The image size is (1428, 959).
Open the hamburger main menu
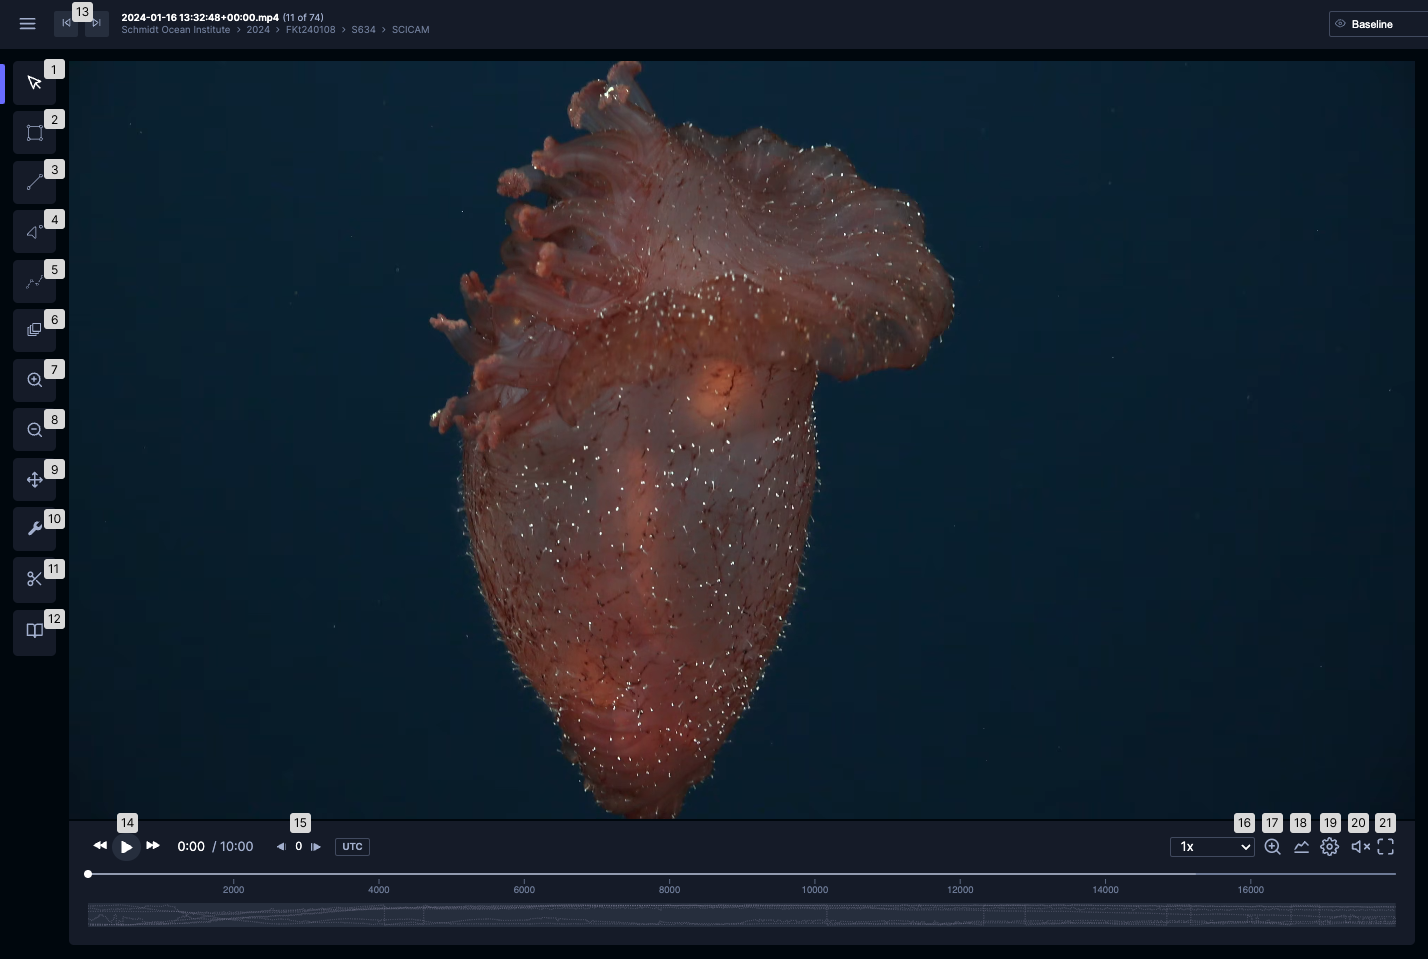28,24
